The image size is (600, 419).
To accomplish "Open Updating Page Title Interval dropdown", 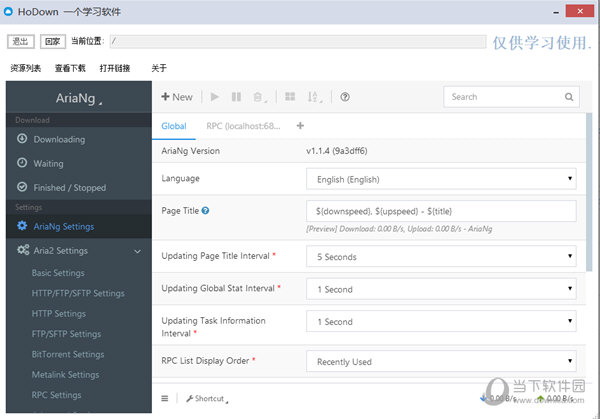I will [x=441, y=256].
